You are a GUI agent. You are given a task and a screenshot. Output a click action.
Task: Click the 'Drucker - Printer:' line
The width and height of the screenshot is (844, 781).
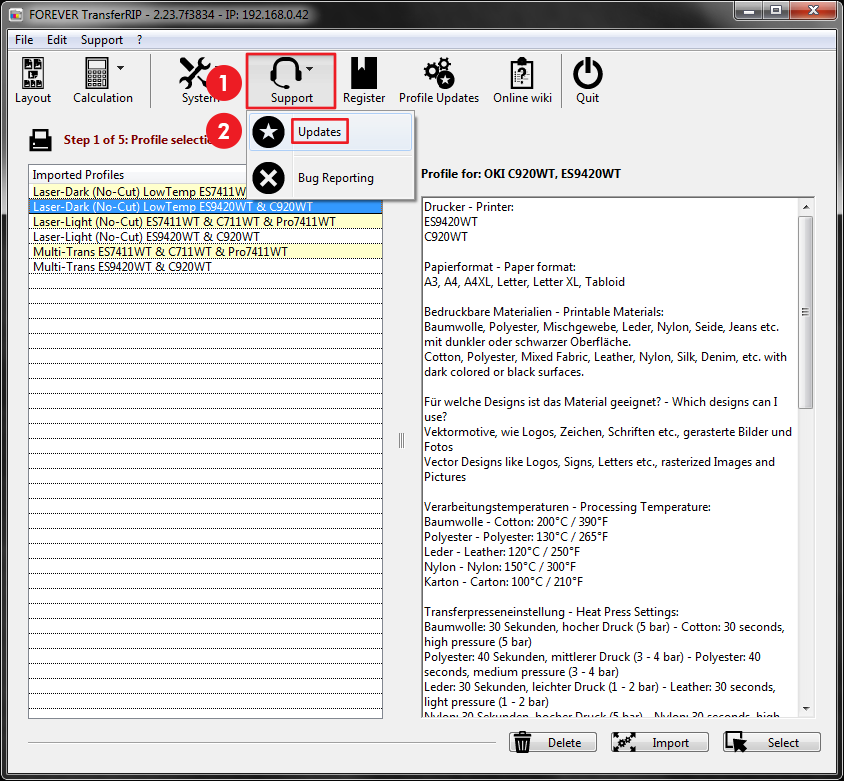(x=469, y=207)
